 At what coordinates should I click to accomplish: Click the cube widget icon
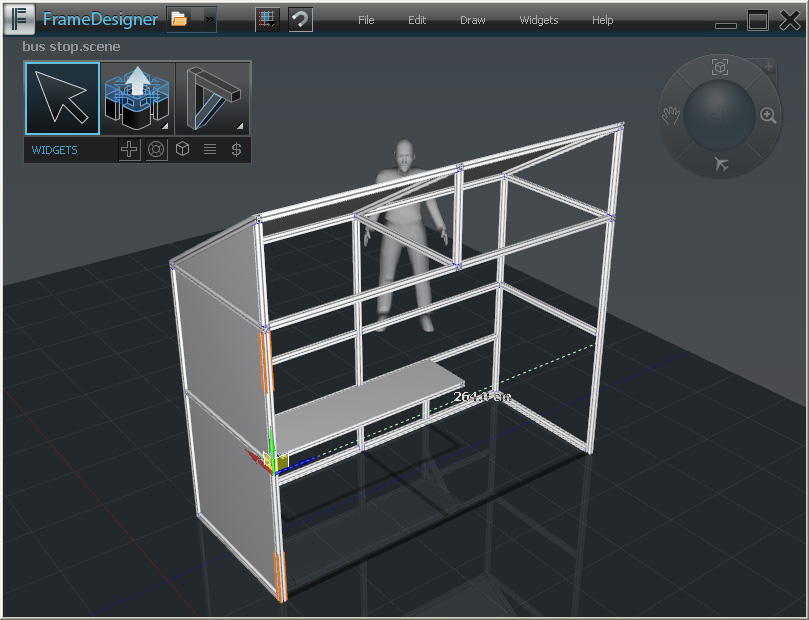(180, 149)
